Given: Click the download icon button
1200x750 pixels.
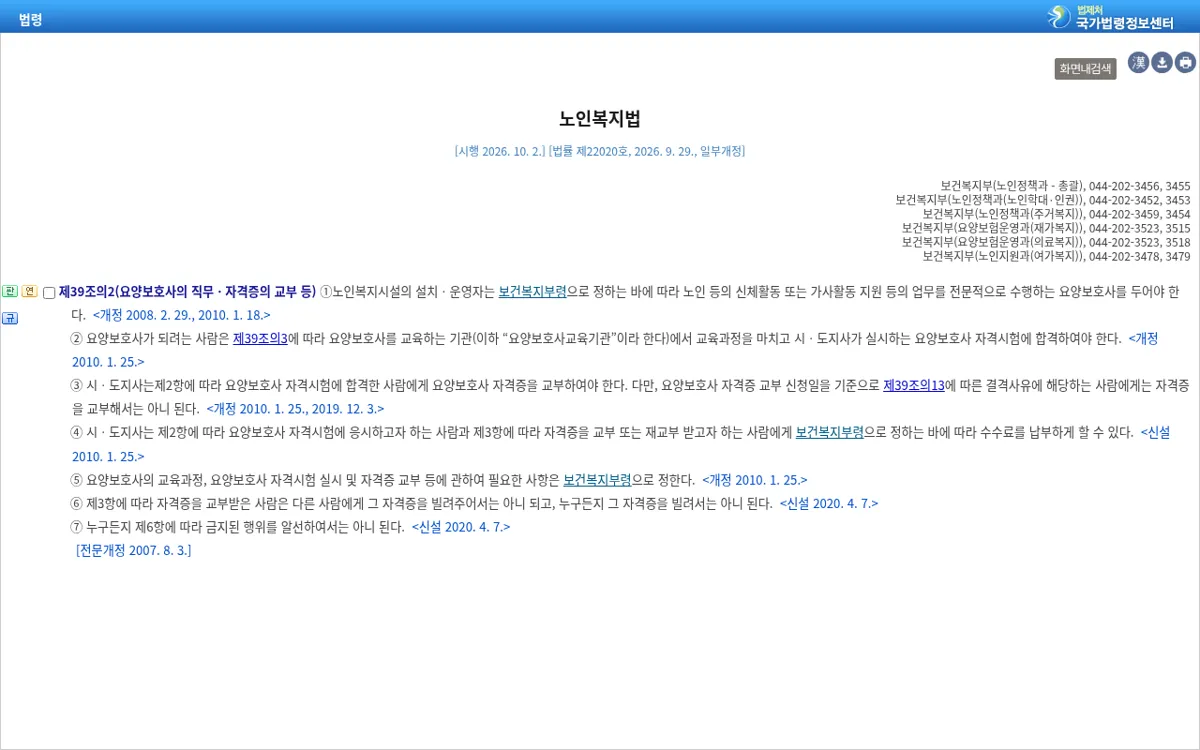Looking at the screenshot, I should click(x=1162, y=63).
